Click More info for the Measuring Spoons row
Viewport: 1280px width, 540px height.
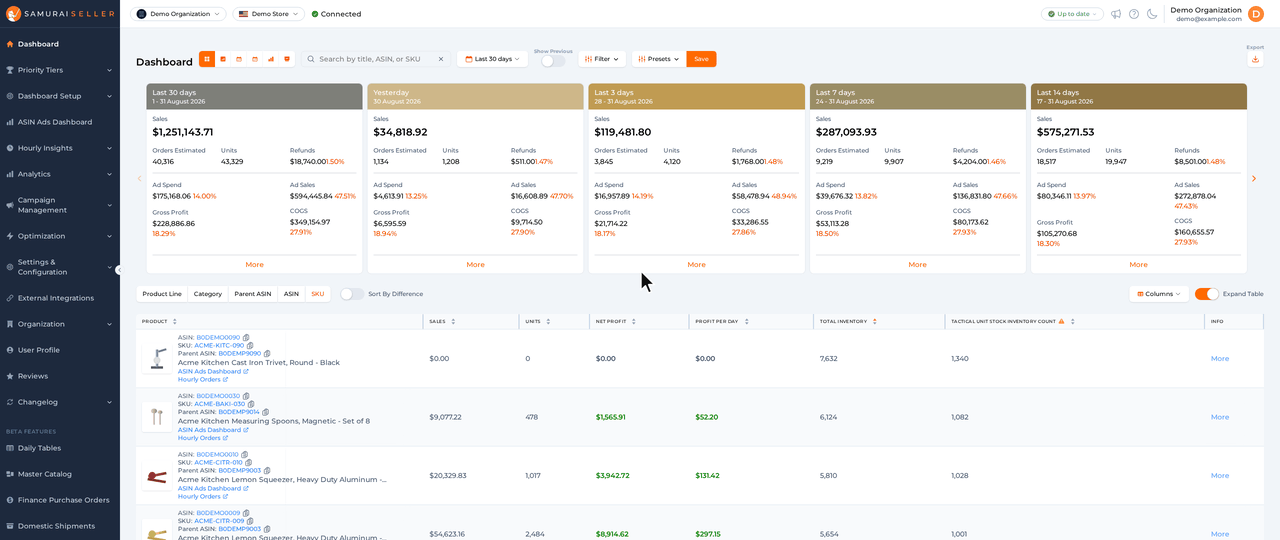[x=1220, y=417]
